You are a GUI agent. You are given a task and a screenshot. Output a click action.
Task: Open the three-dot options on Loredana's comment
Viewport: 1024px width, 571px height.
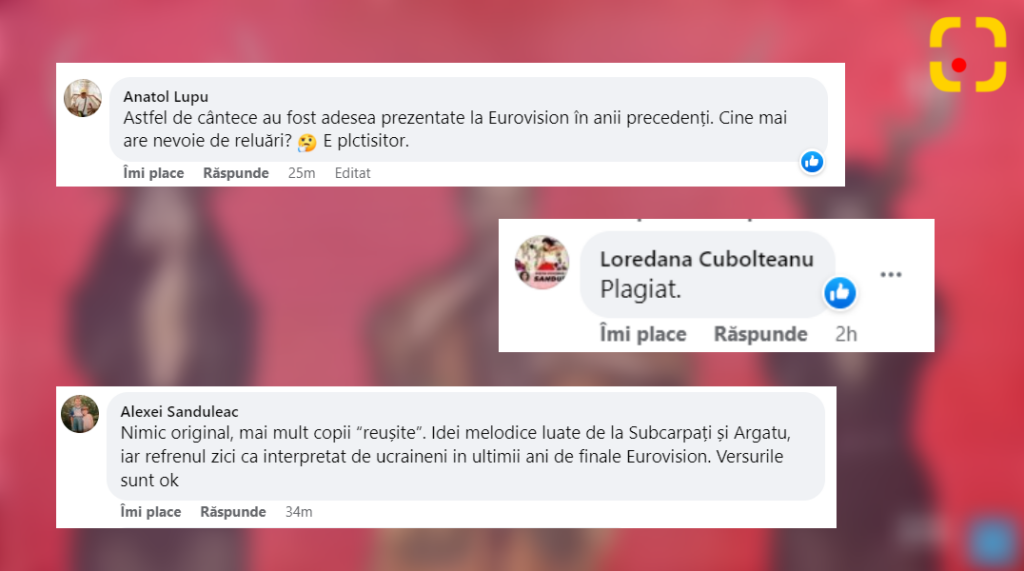pos(891,274)
